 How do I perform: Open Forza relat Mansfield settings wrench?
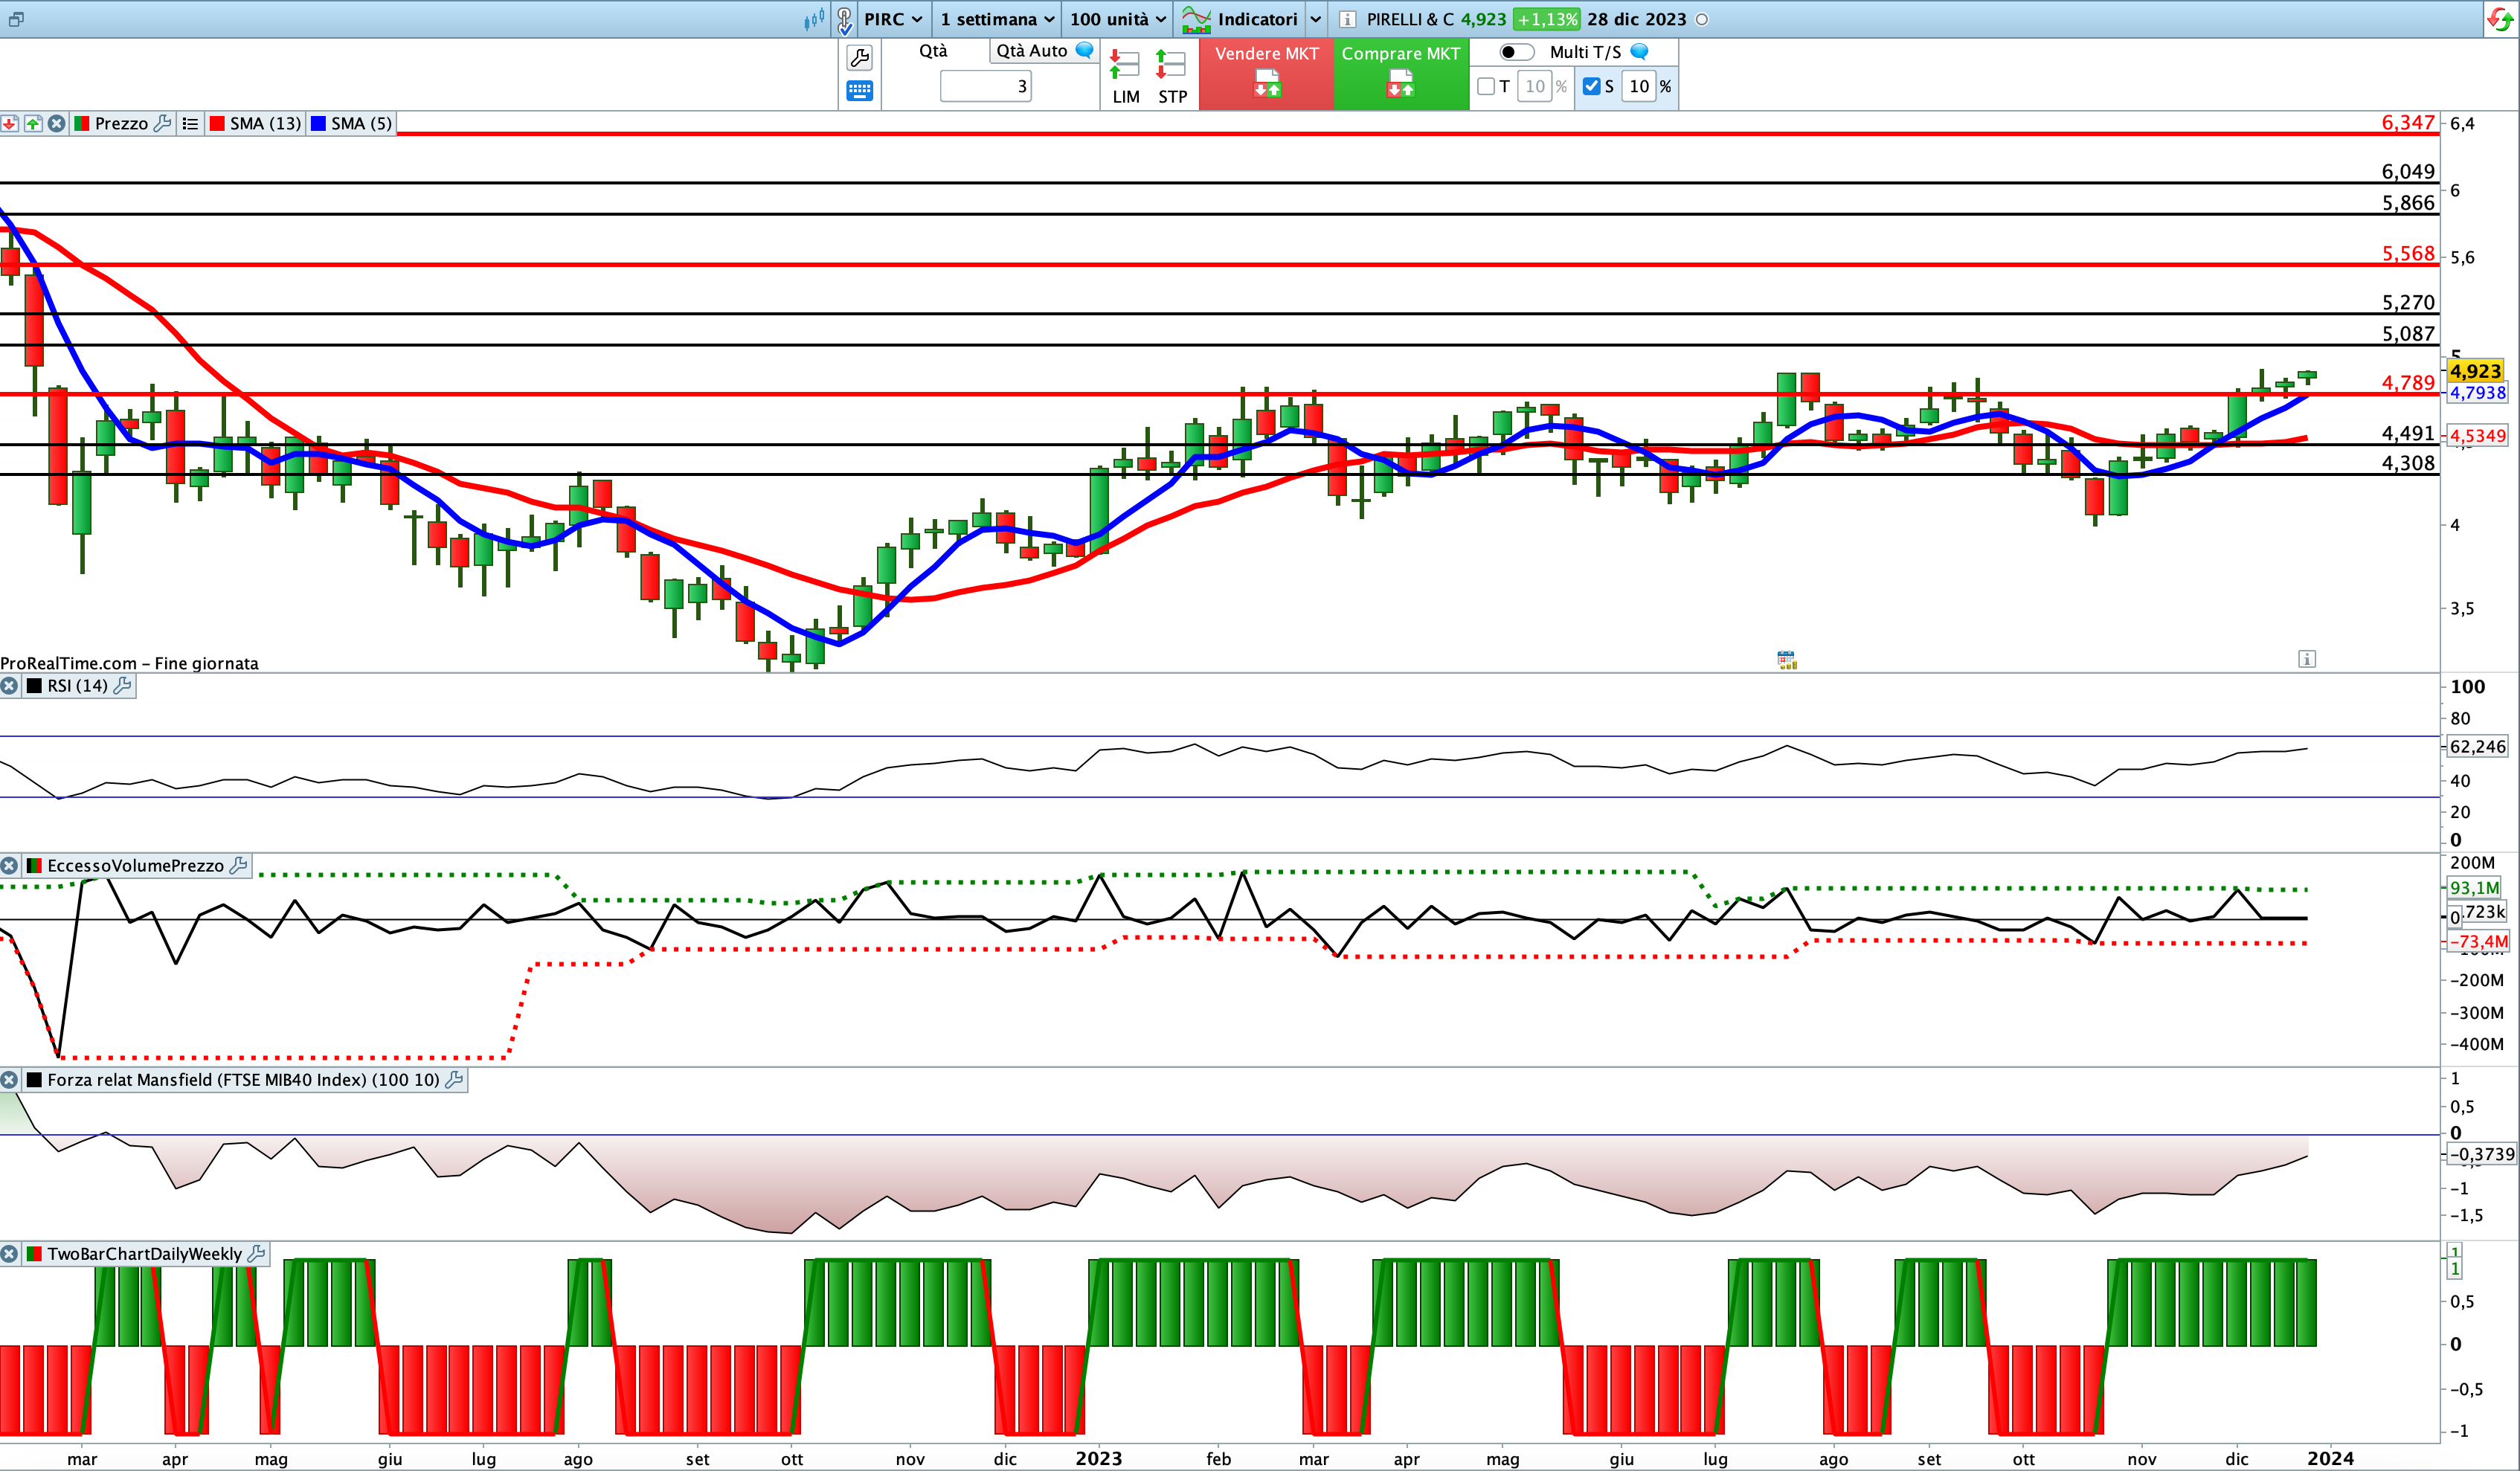click(455, 1080)
